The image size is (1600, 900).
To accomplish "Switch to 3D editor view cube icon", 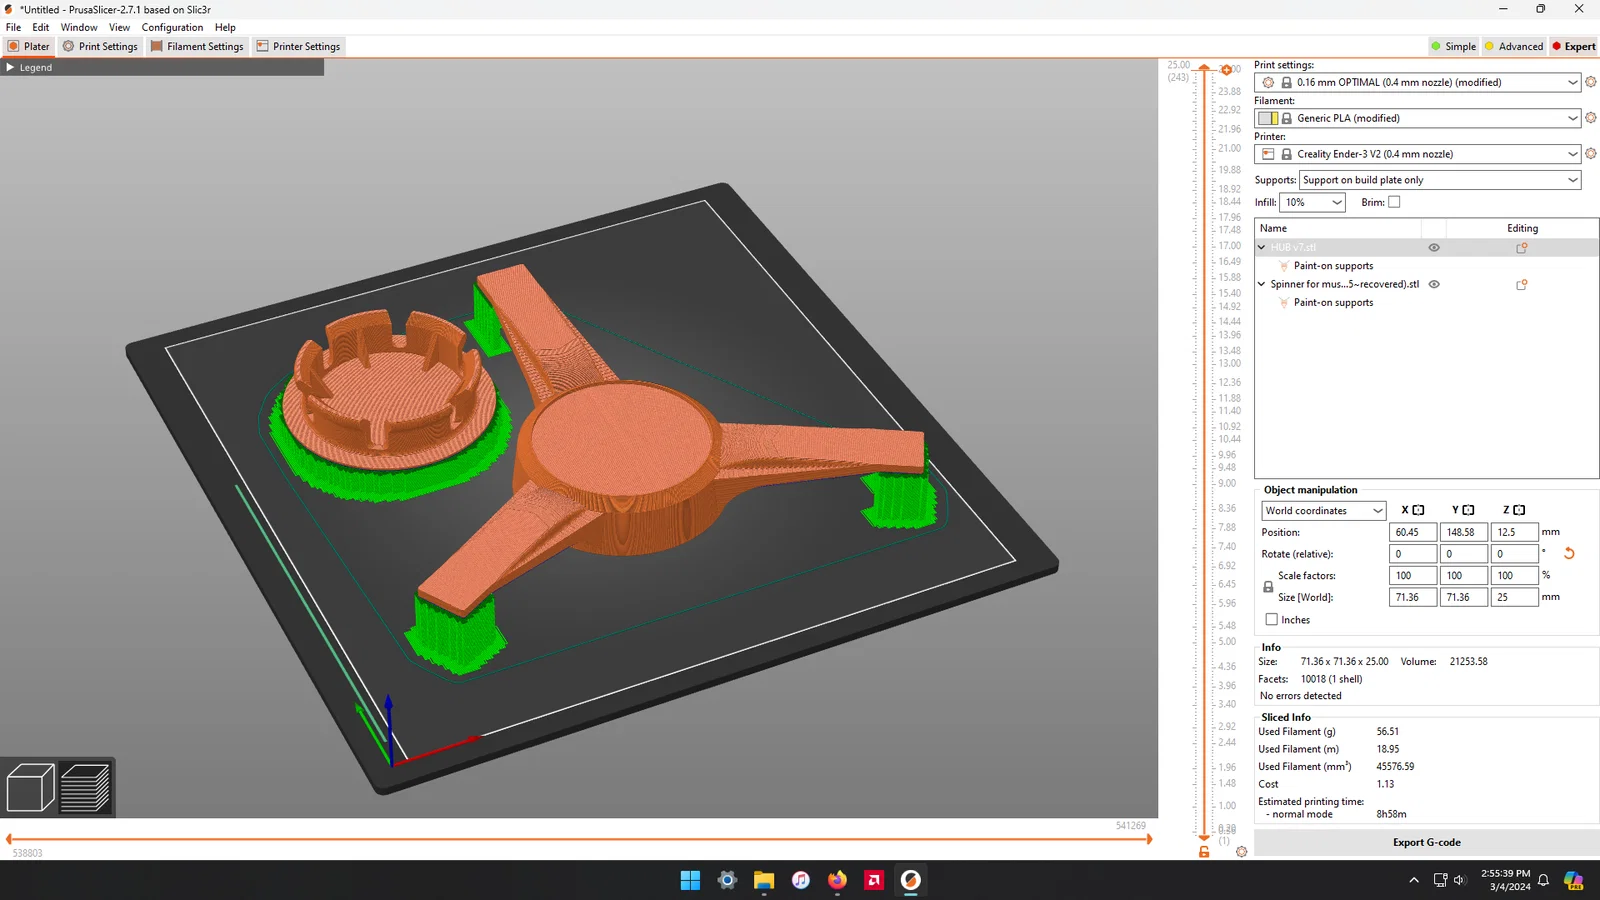I will pyautogui.click(x=30, y=787).
